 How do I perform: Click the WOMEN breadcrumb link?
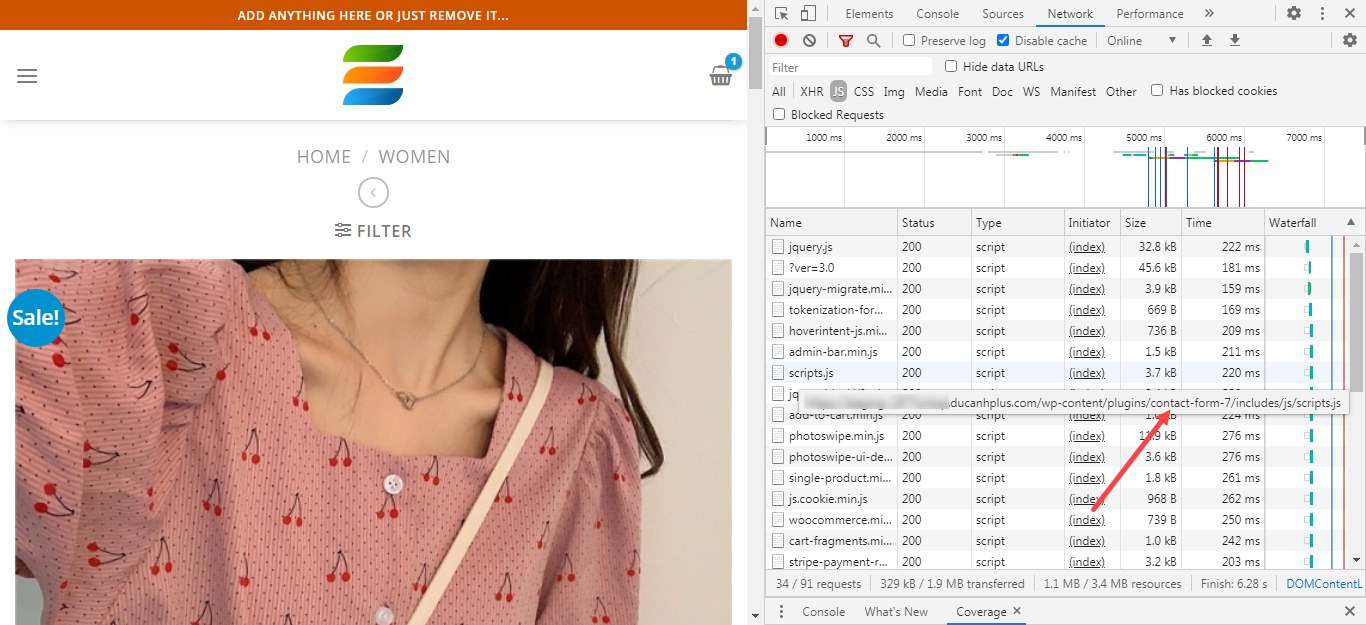(414, 157)
